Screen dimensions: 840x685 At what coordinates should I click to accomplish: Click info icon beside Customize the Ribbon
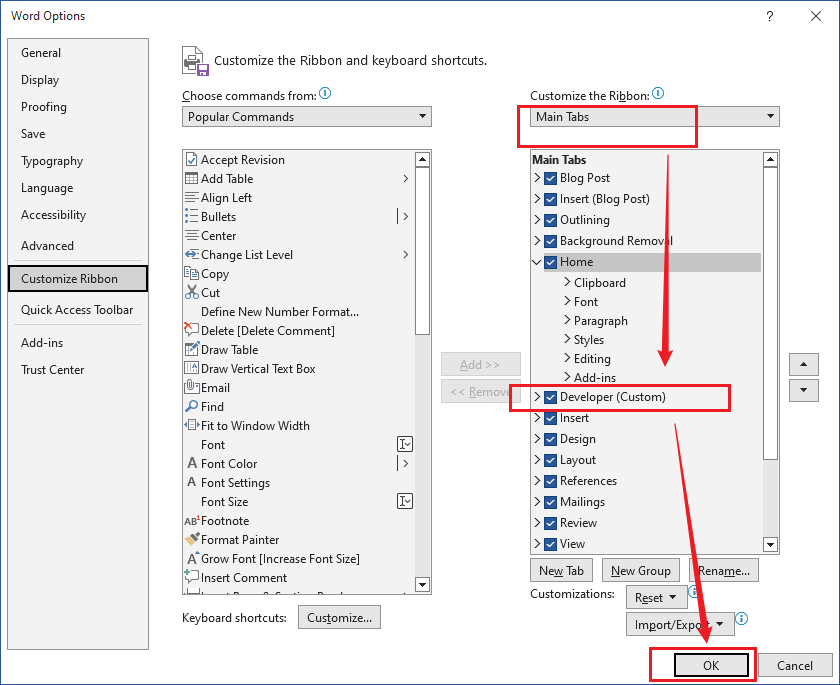point(658,94)
